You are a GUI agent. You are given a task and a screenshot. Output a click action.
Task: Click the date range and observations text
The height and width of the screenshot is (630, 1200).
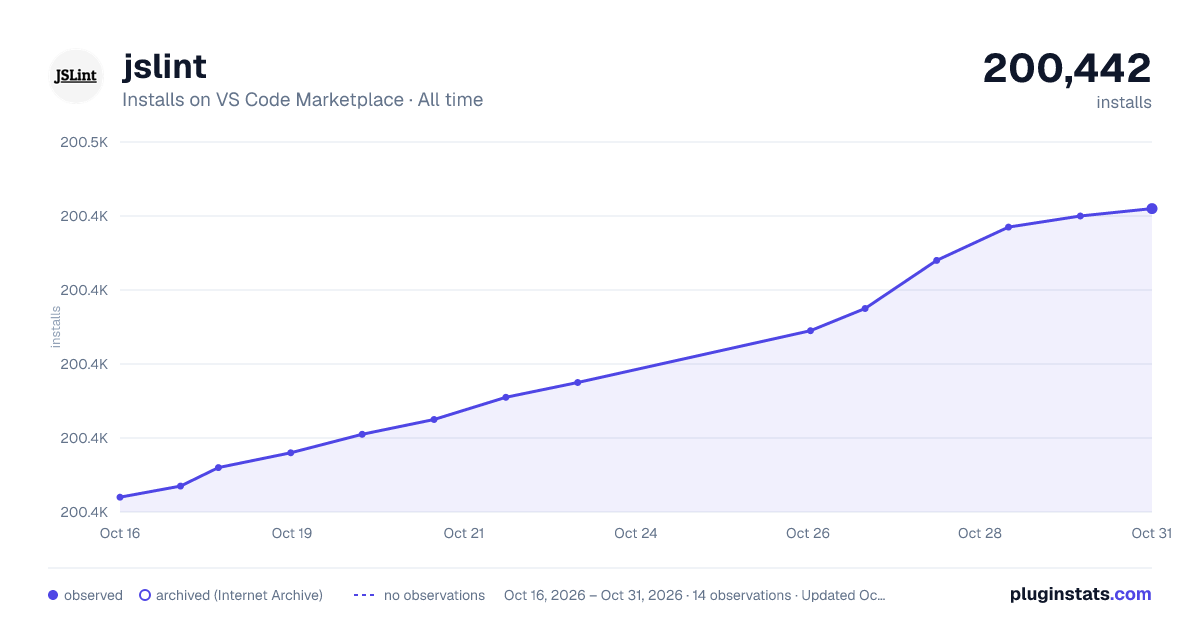click(694, 595)
